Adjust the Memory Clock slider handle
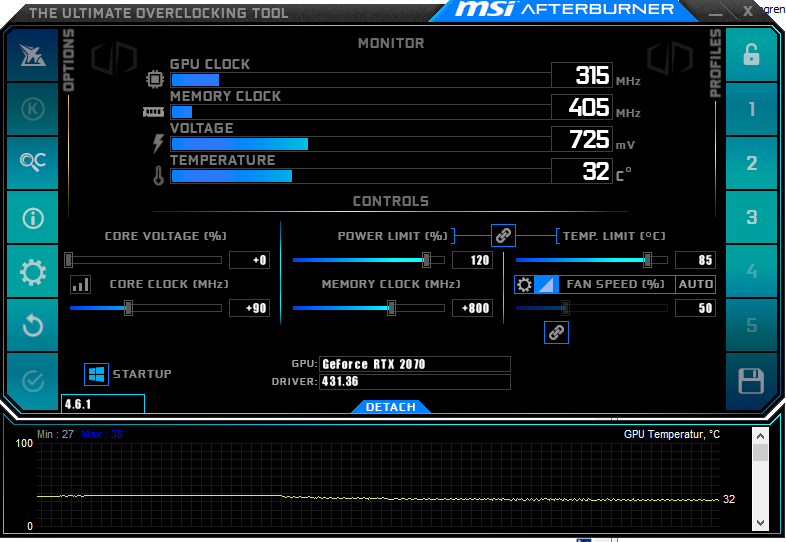This screenshot has height=542, width=786. pyautogui.click(x=391, y=308)
